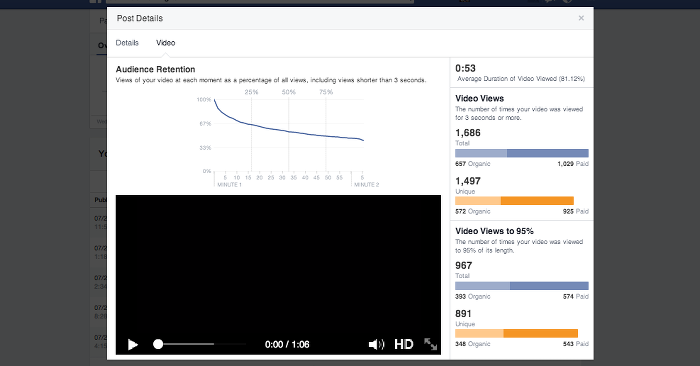Enter fullscreen with the expand arrows icon
This screenshot has width=700, height=366.
pos(430,344)
